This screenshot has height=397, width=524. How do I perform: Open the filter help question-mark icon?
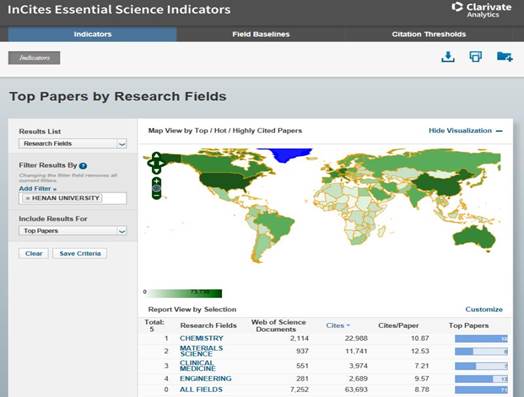pos(83,165)
